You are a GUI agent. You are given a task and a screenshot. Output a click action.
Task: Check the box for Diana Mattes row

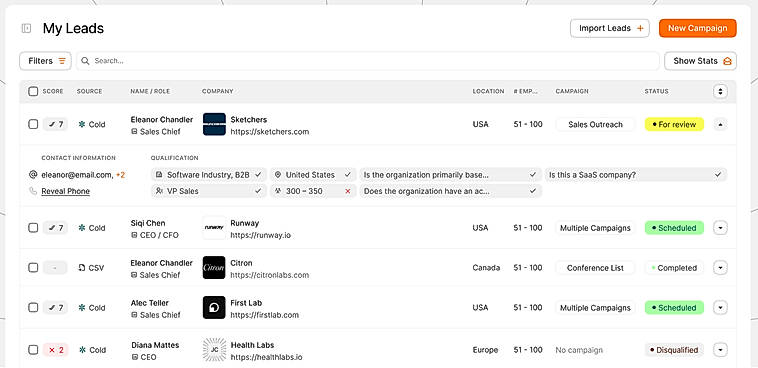(x=33, y=350)
